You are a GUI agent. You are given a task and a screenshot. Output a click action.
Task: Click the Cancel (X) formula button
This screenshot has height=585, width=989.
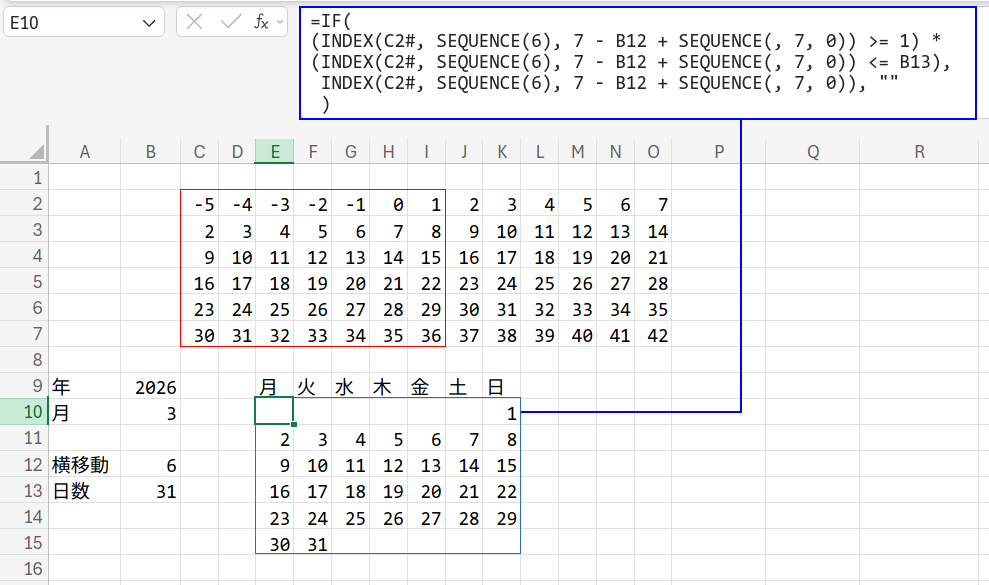(195, 22)
